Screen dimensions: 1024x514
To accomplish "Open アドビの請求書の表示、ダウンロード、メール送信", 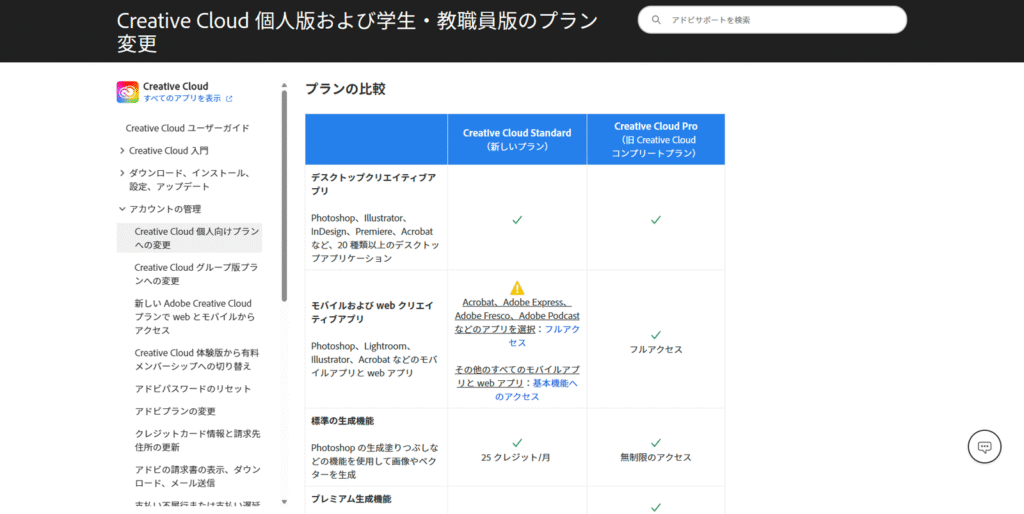I will point(197,476).
